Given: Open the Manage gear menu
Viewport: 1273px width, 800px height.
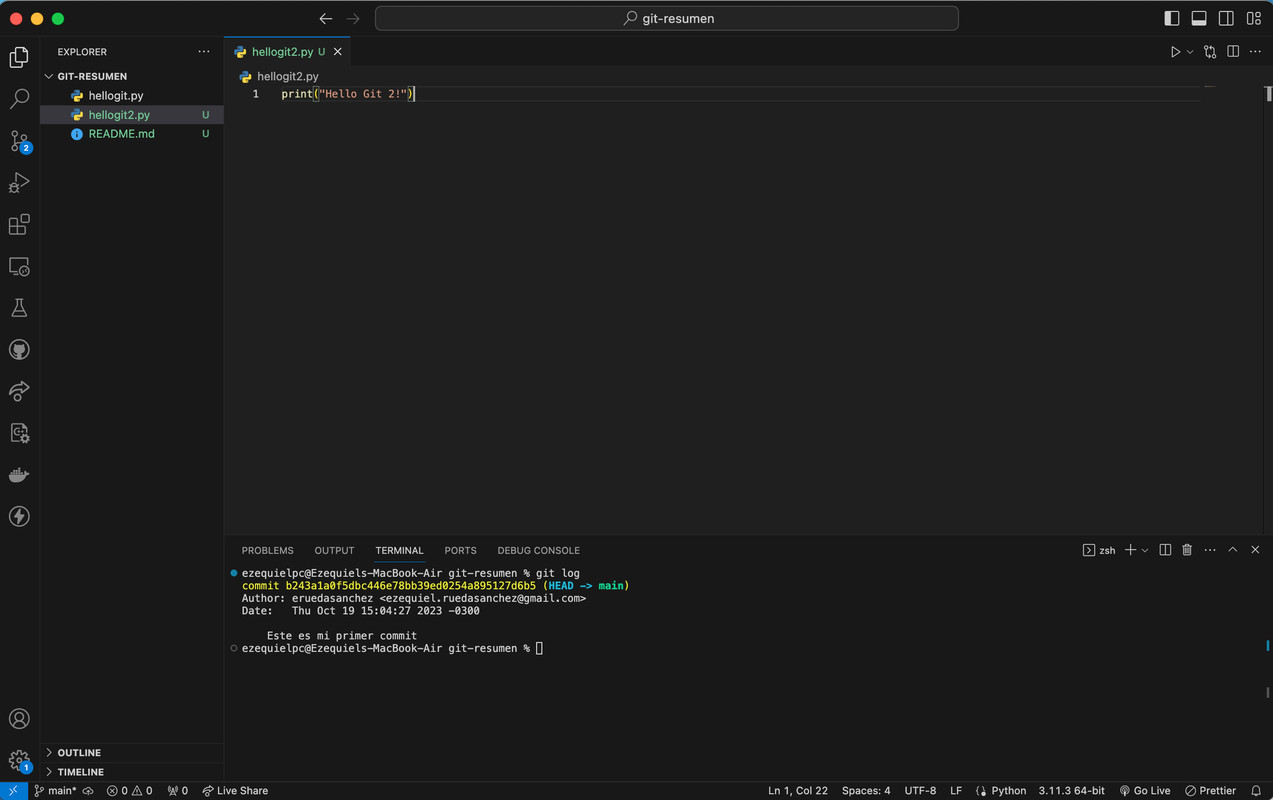Looking at the screenshot, I should 19,761.
